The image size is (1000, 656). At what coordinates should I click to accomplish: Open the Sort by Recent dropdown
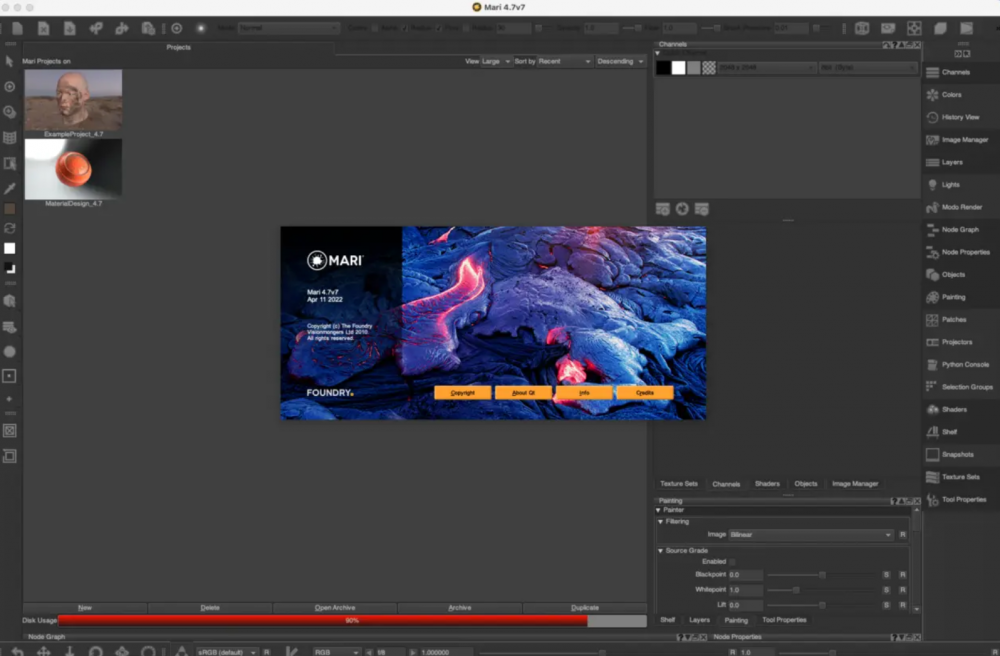pyautogui.click(x=564, y=61)
